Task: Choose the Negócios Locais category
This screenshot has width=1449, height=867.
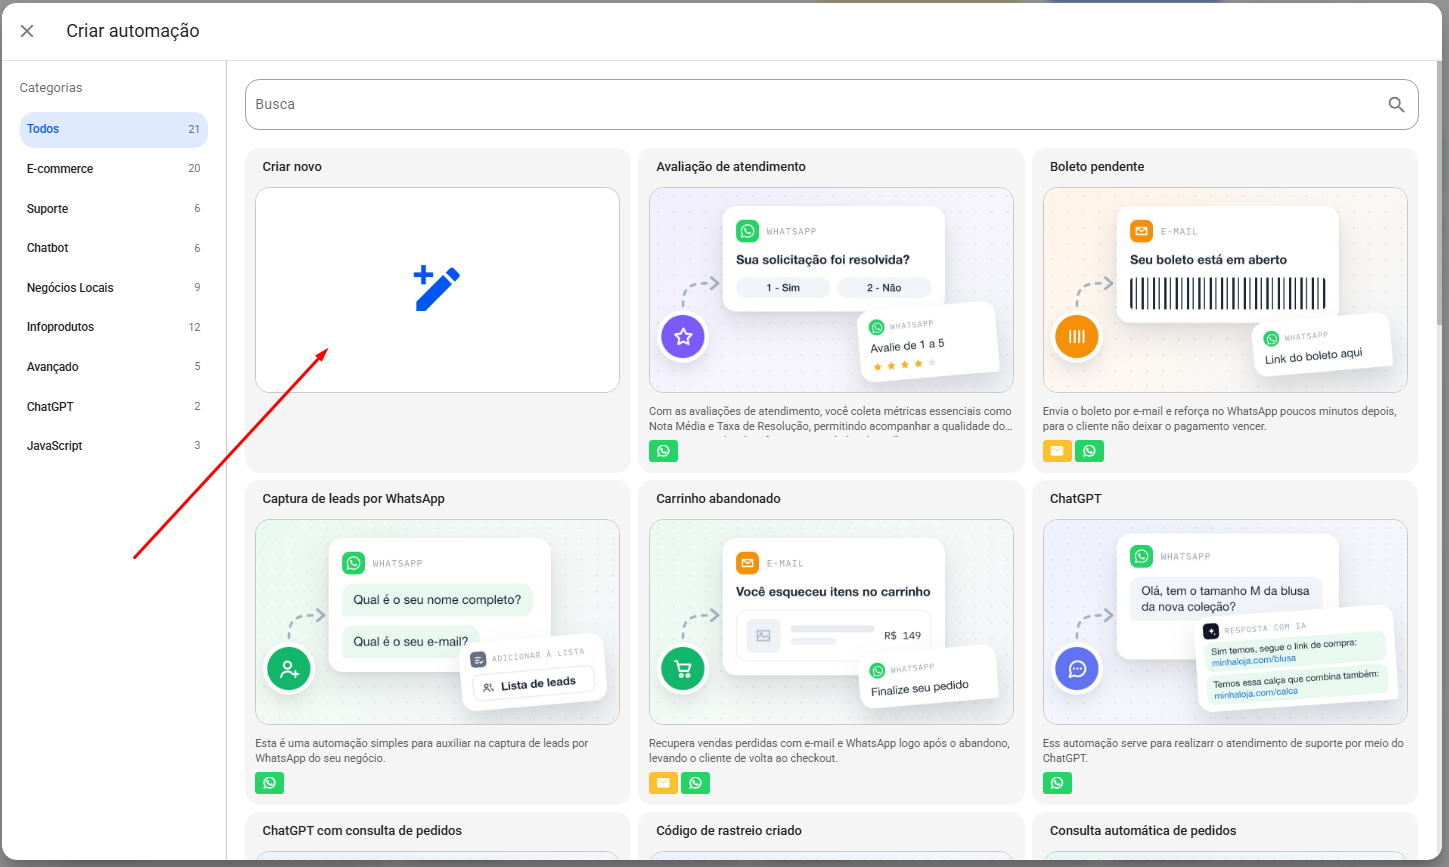Action: click(x=114, y=288)
